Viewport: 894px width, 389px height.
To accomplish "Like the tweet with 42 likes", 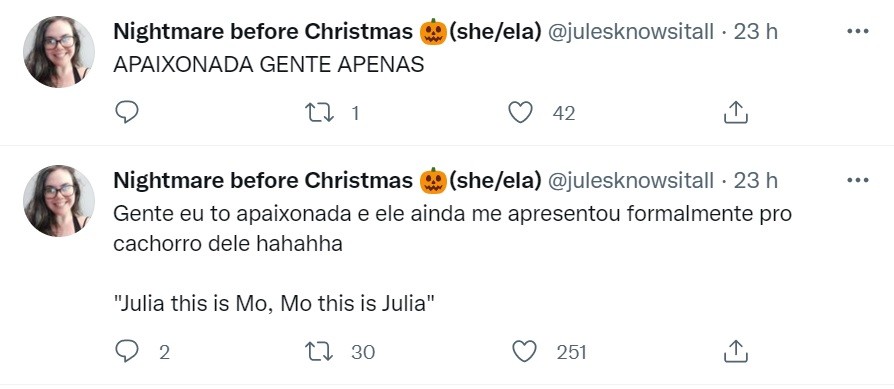I will [520, 112].
